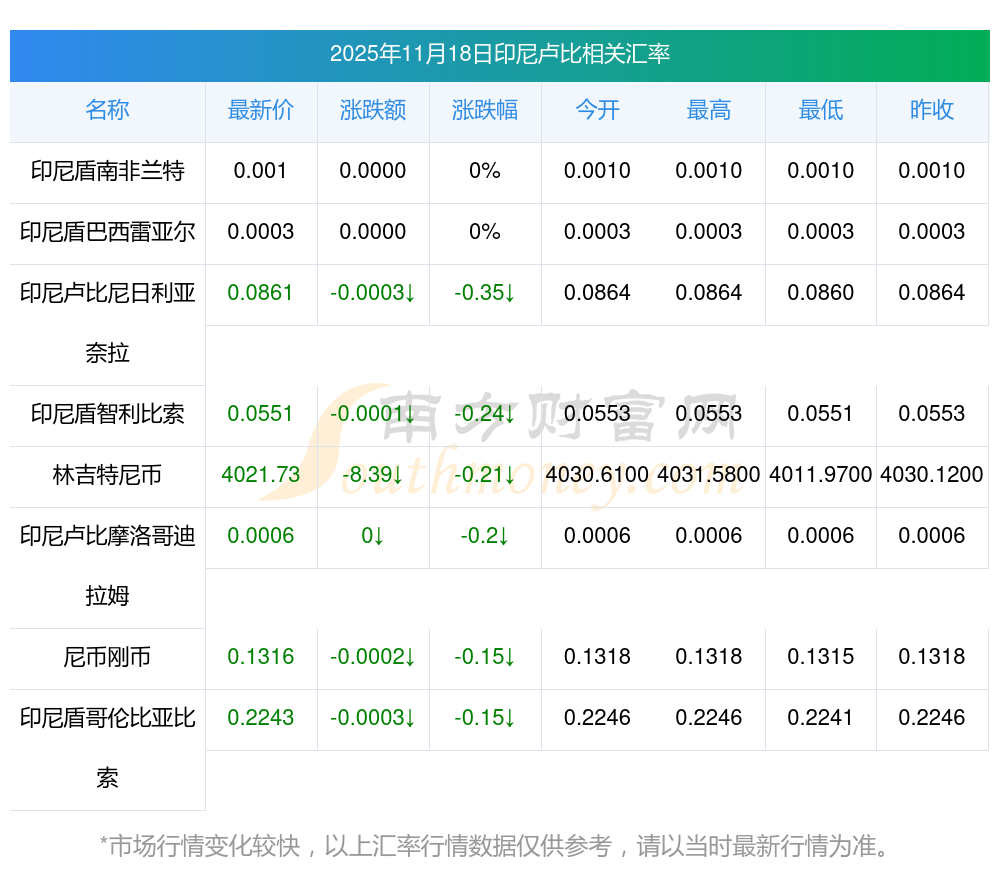Image resolution: width=1000 pixels, height=877 pixels.
Task: Click the 林吉特尼币 row name
Action: point(107,475)
